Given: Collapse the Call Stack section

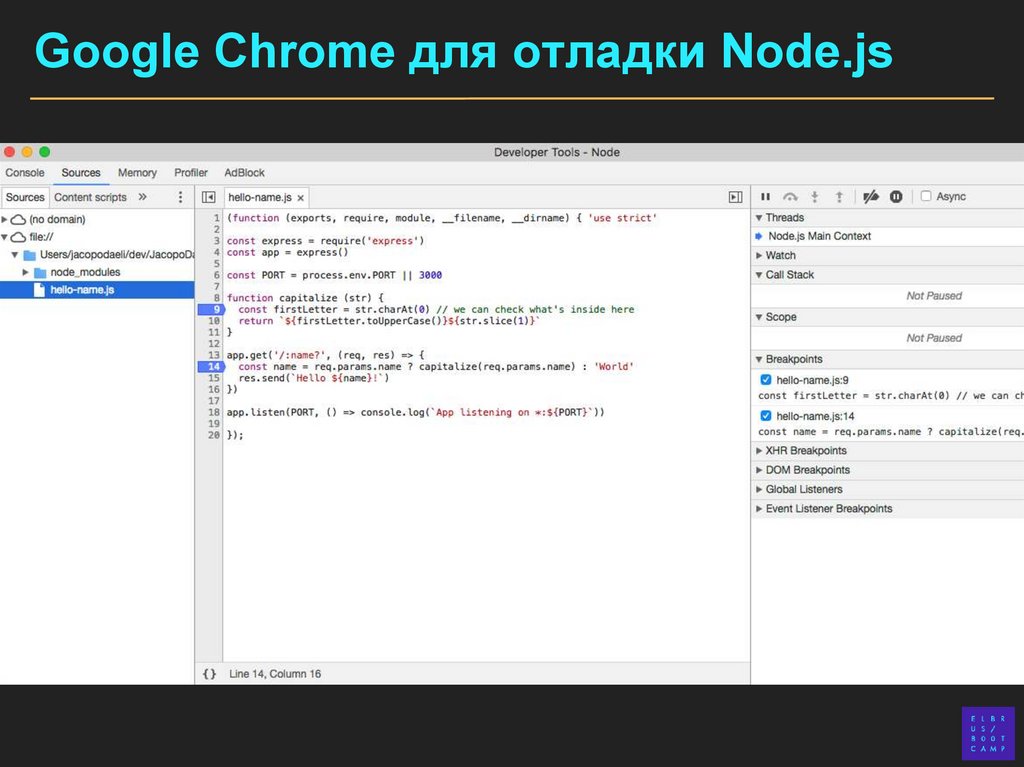Looking at the screenshot, I should 759,275.
